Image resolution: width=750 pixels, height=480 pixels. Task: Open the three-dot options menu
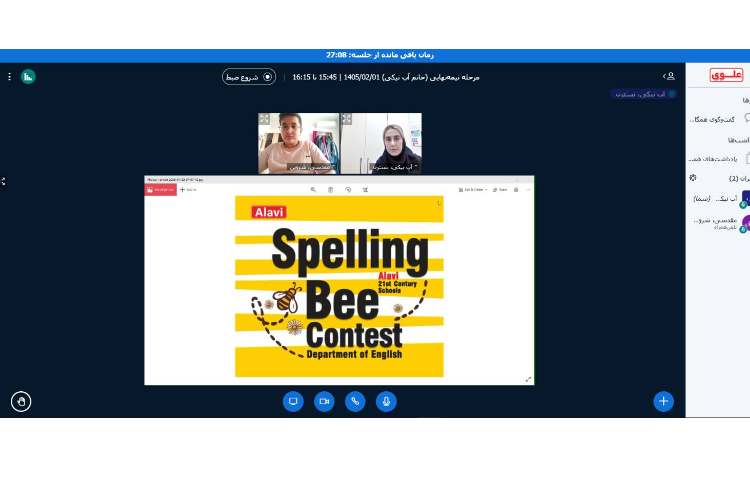(x=9, y=76)
